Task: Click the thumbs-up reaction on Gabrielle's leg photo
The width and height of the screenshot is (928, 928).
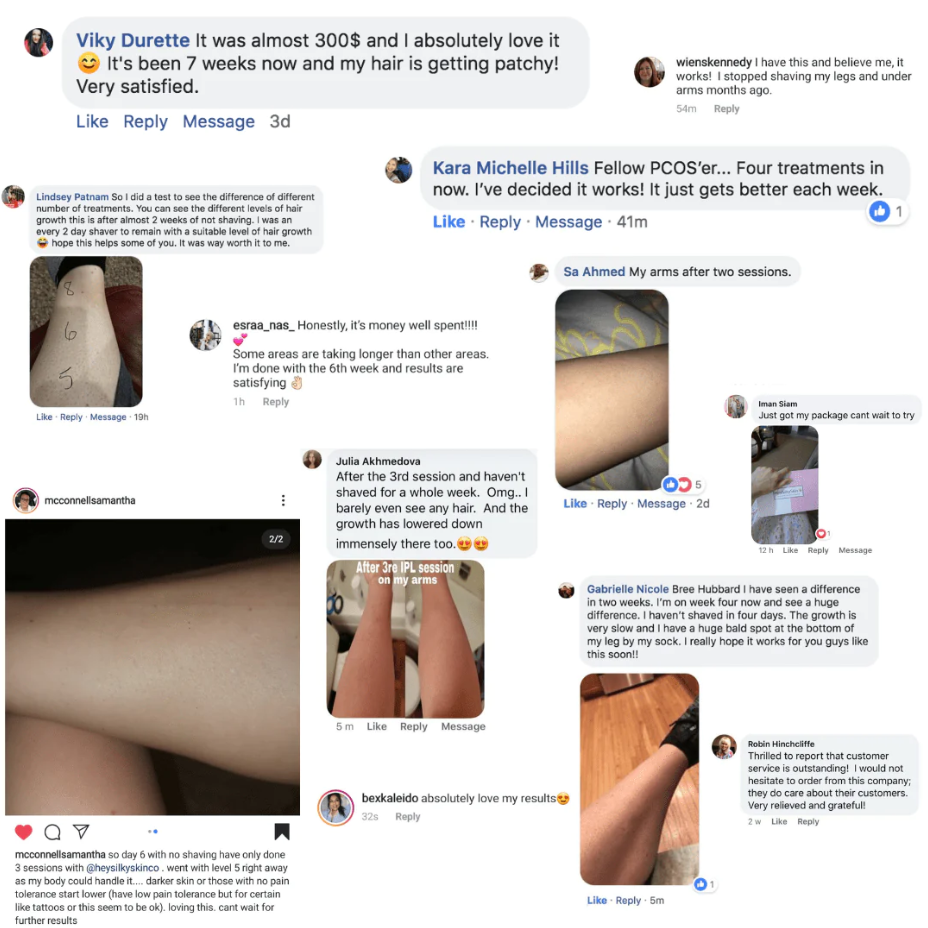Action: point(701,884)
